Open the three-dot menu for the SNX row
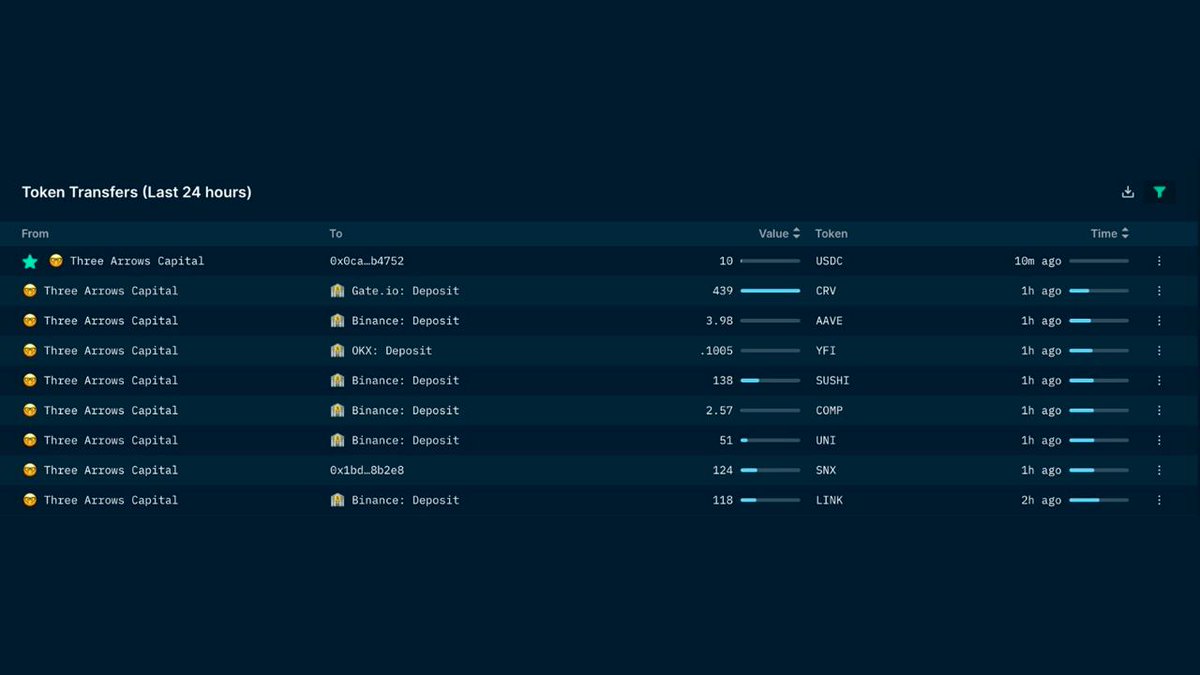This screenshot has width=1200, height=675. point(1159,470)
